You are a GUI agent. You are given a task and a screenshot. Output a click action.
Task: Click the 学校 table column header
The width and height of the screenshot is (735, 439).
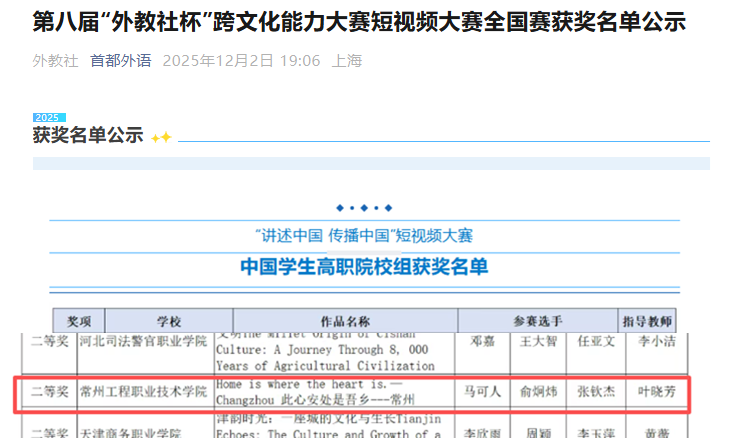(169, 321)
